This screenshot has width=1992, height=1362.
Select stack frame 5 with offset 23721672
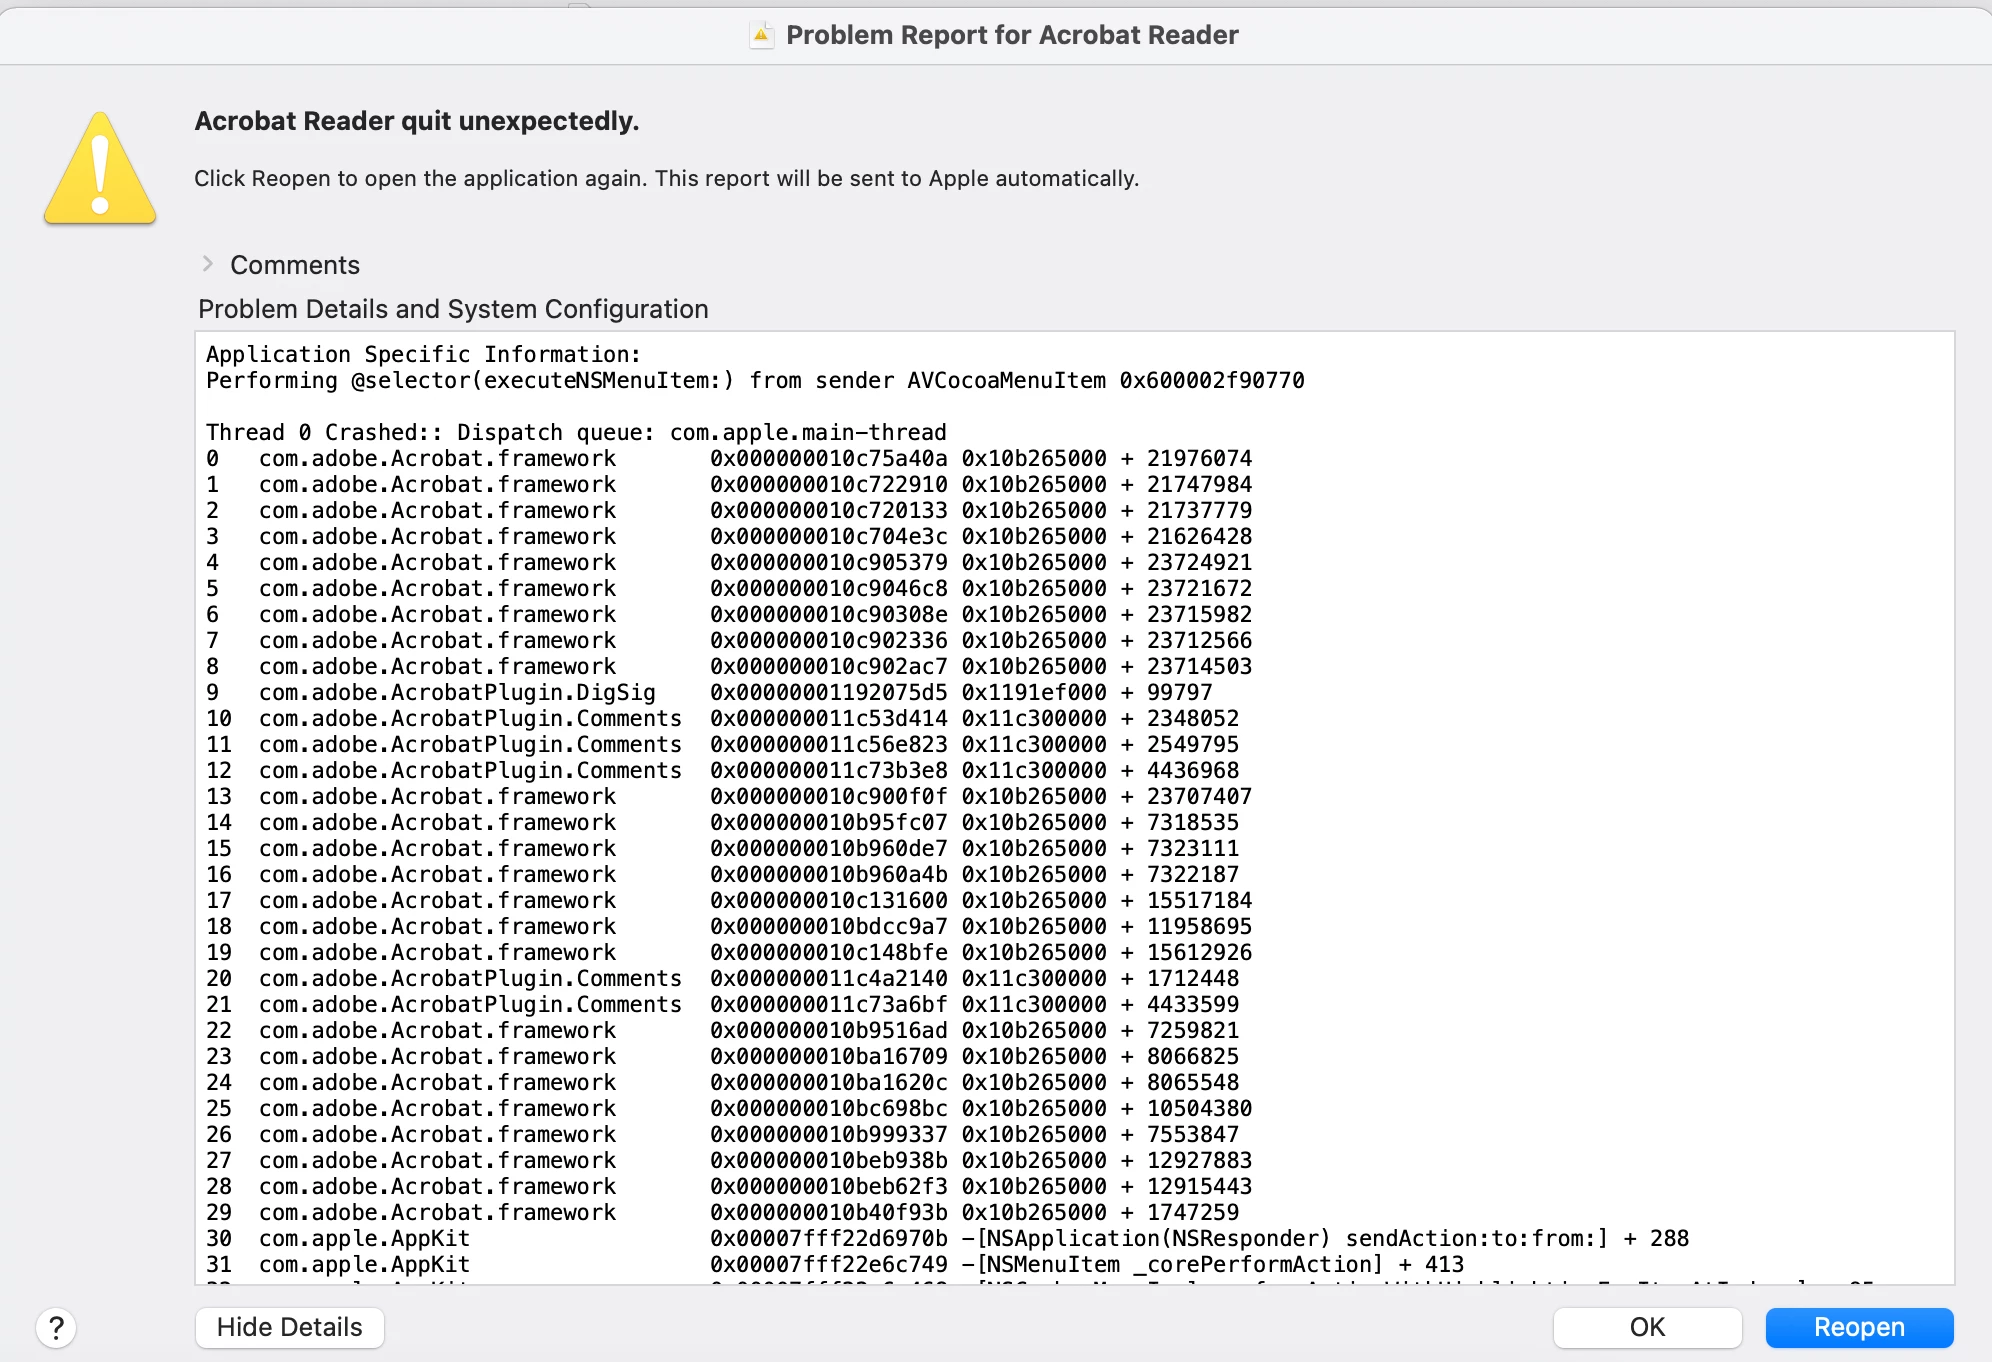tap(729, 588)
